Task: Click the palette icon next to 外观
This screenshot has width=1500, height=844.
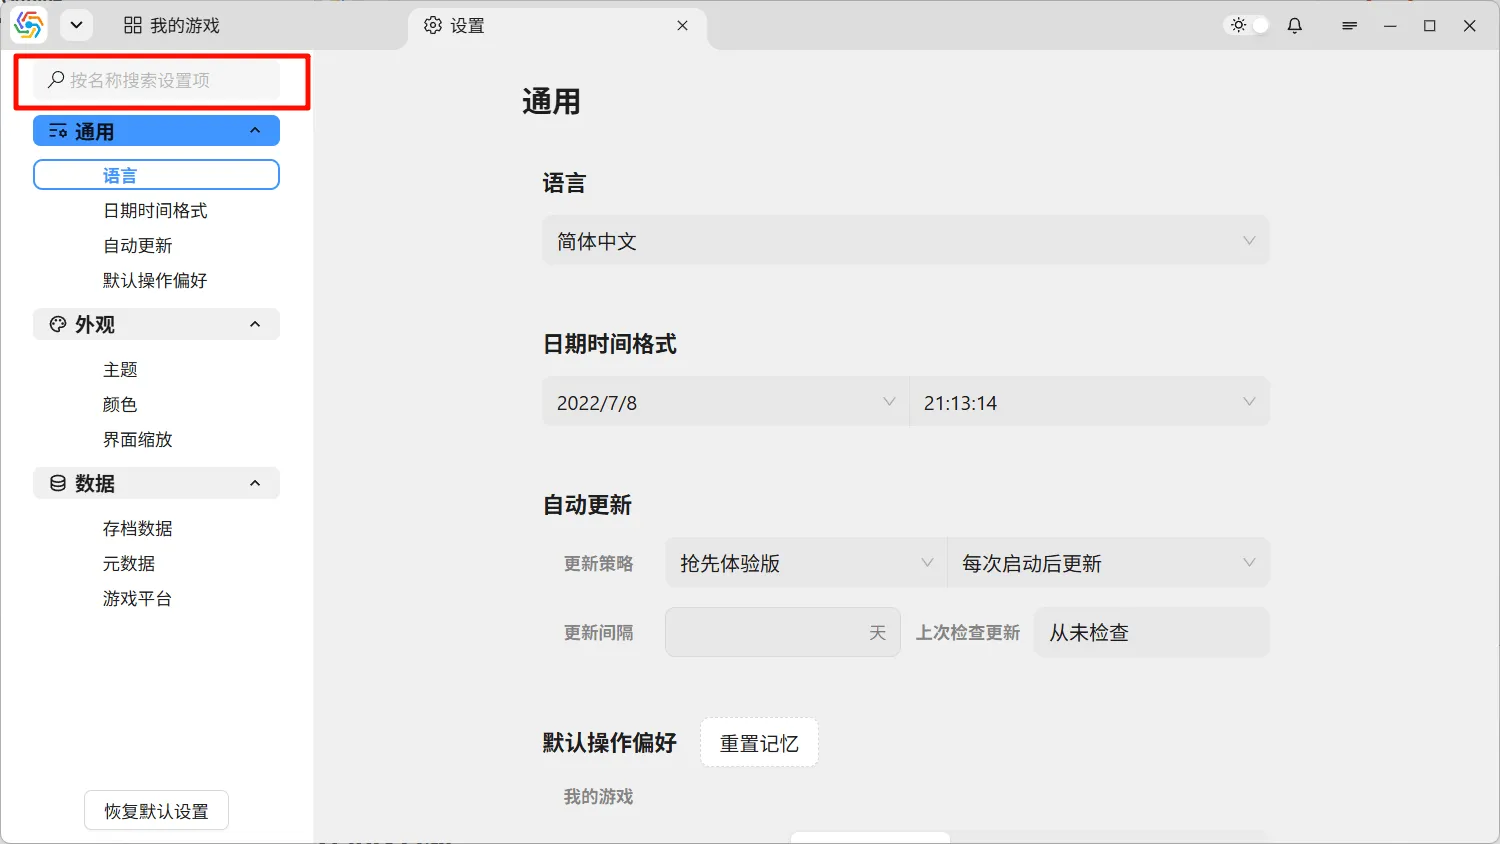Action: [x=58, y=324]
